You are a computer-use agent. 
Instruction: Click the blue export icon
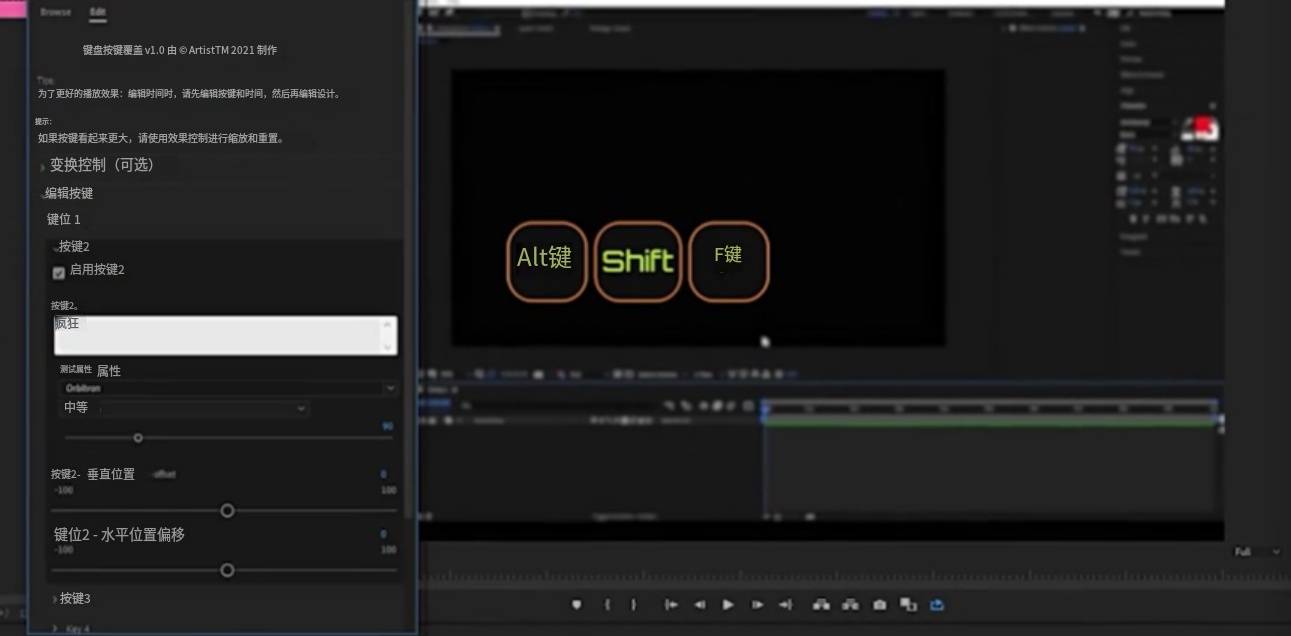[936, 605]
